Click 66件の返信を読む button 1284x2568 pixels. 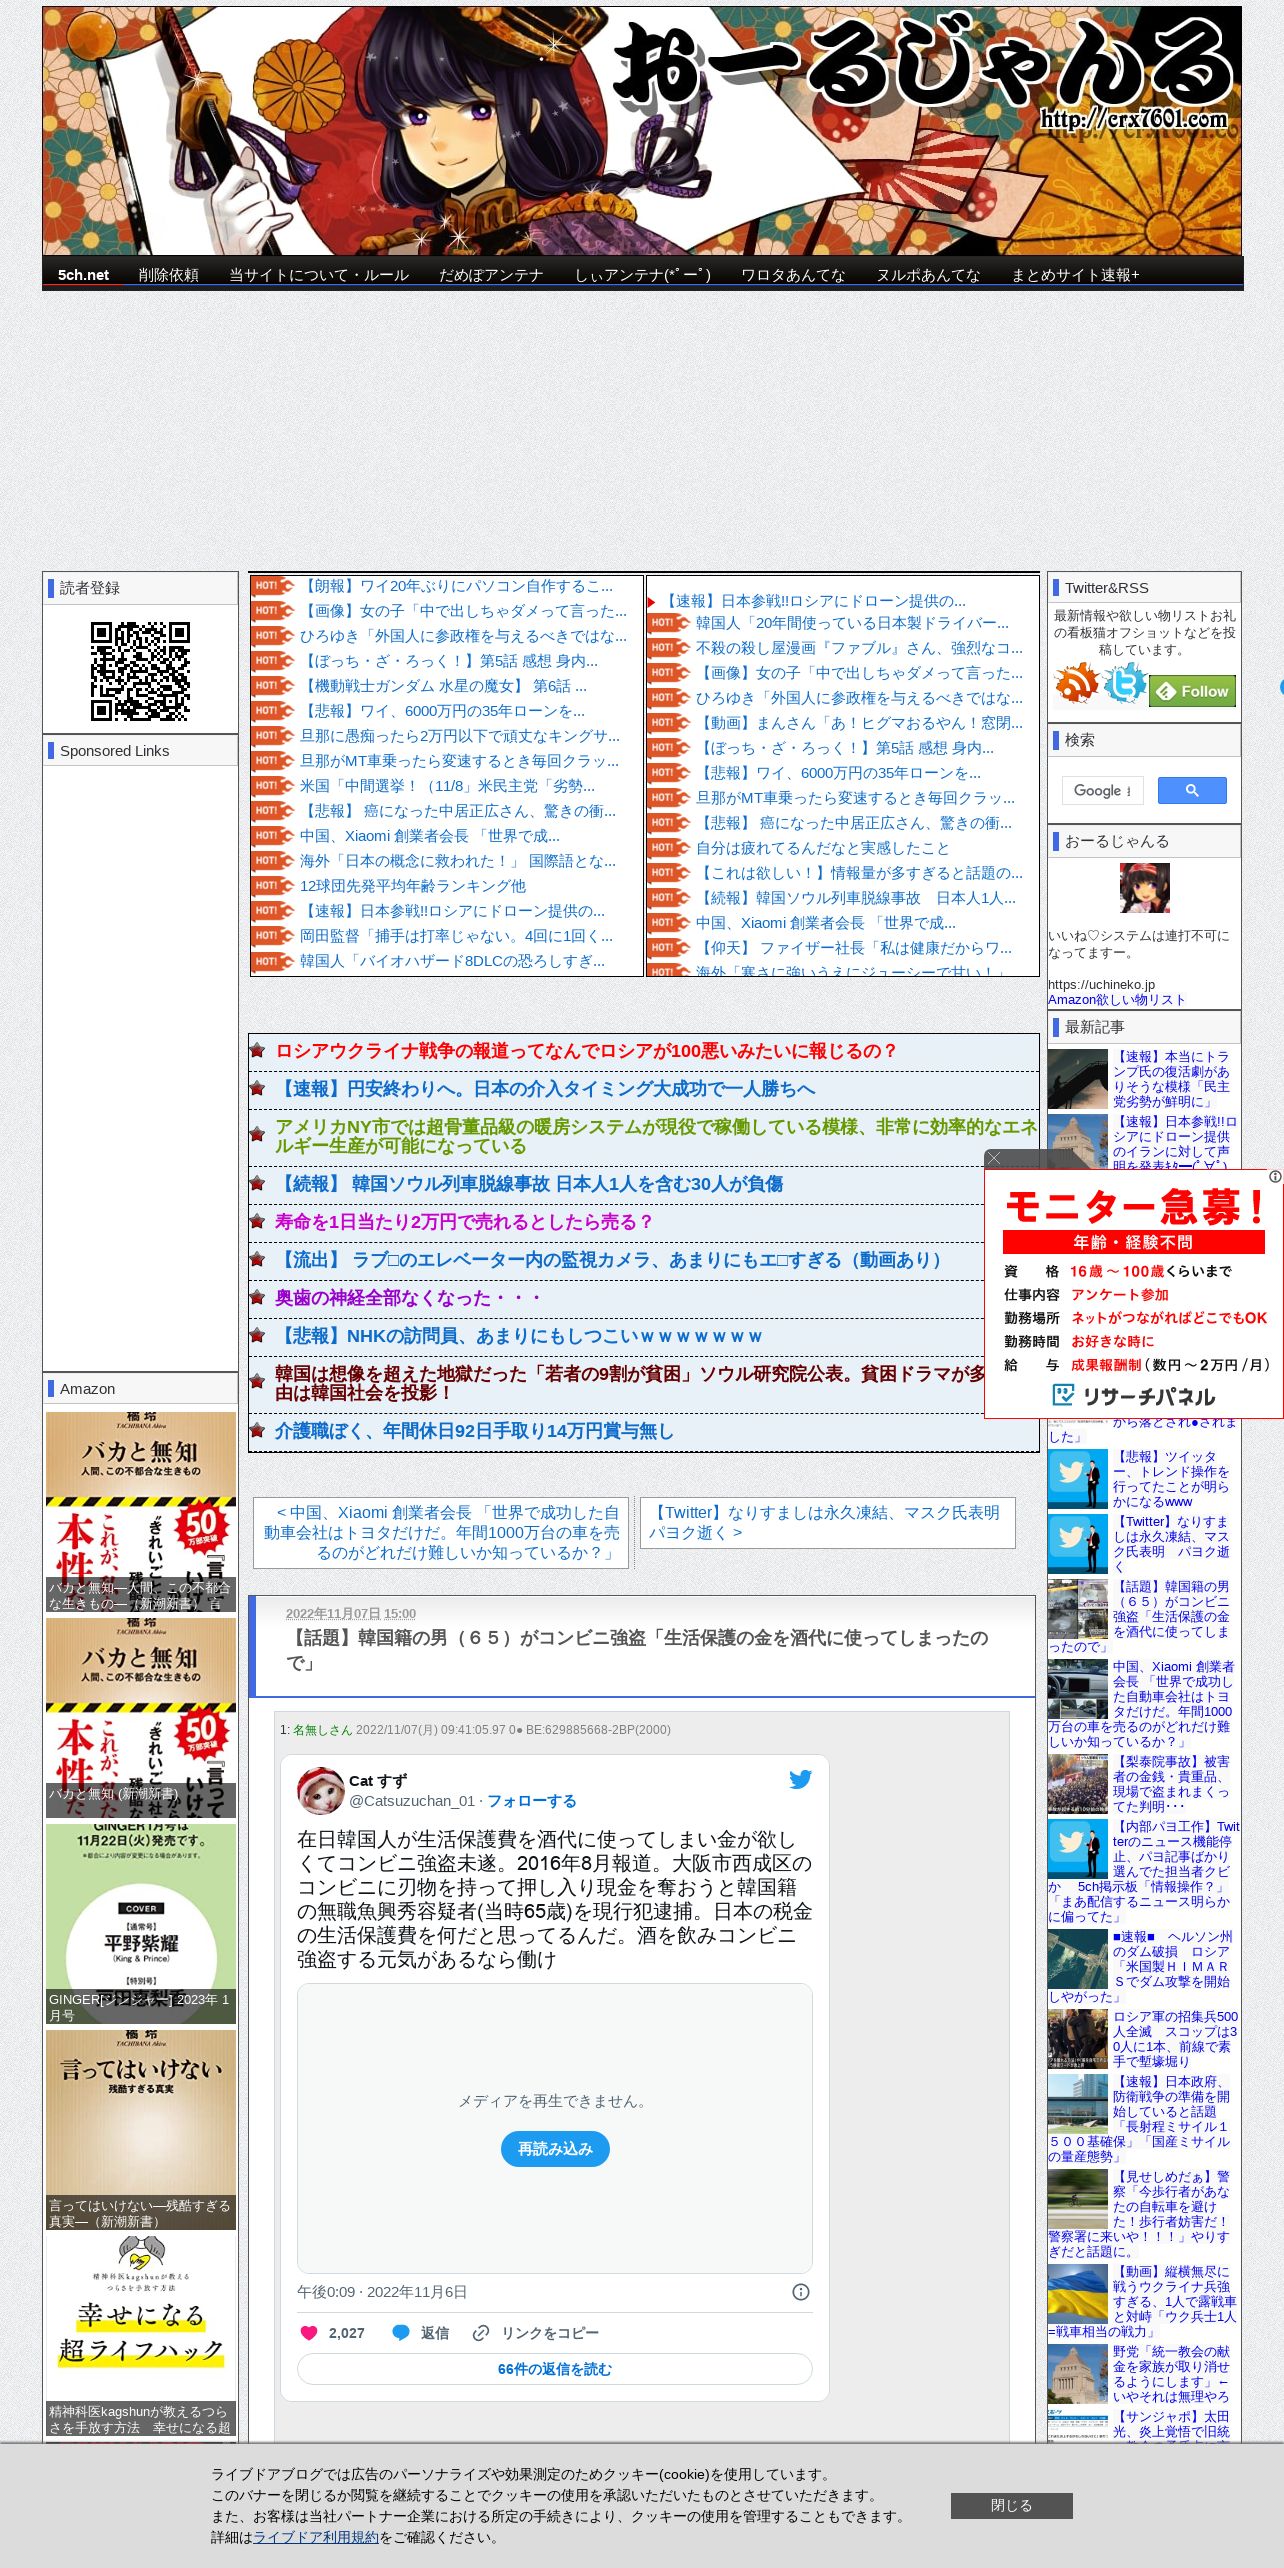[555, 2369]
